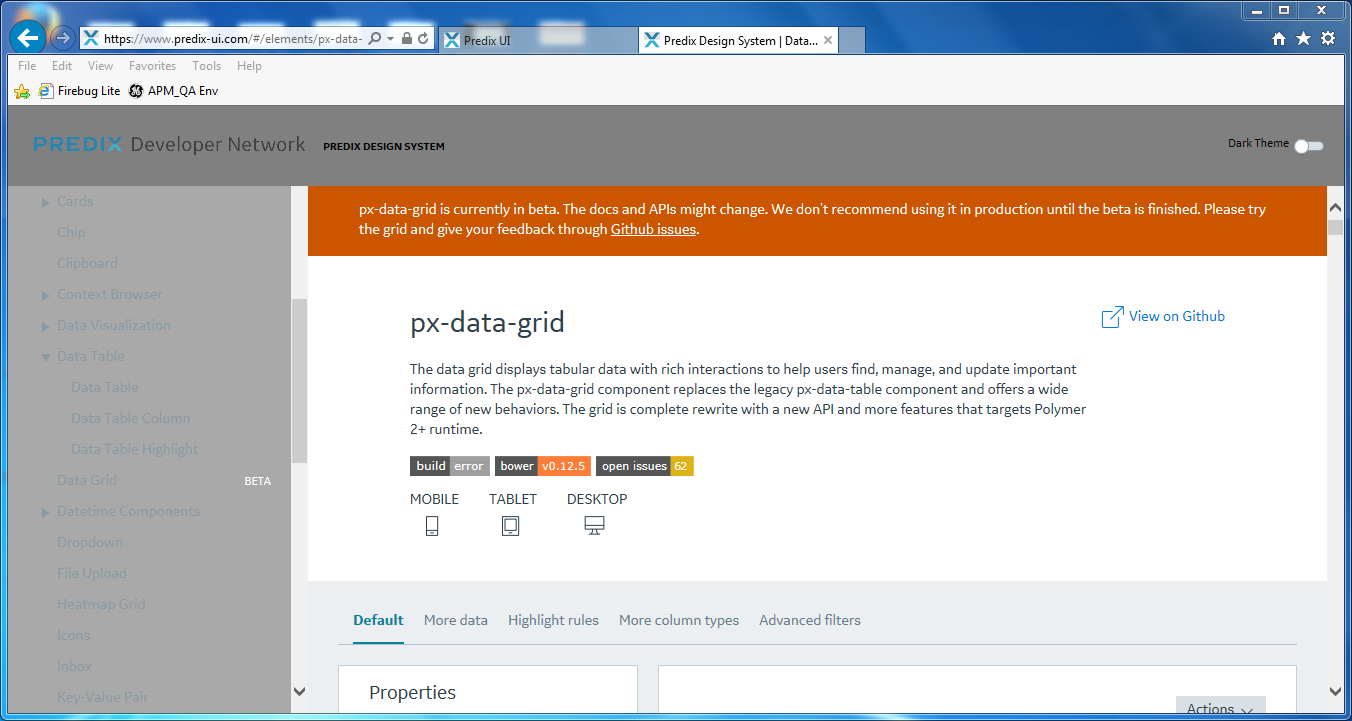
Task: Click the Add to Favorites bar star icon
Action: (x=22, y=91)
